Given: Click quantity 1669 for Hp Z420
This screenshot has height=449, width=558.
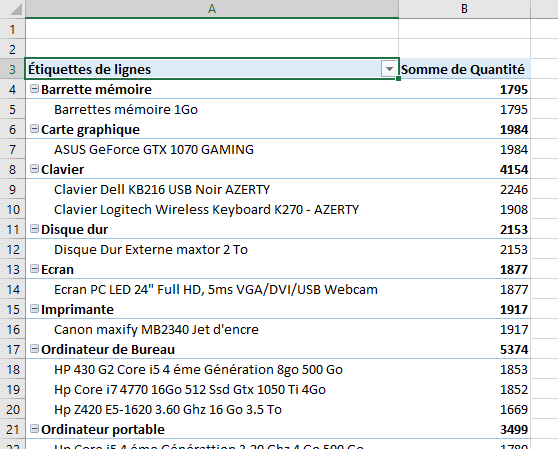Looking at the screenshot, I should (514, 410).
